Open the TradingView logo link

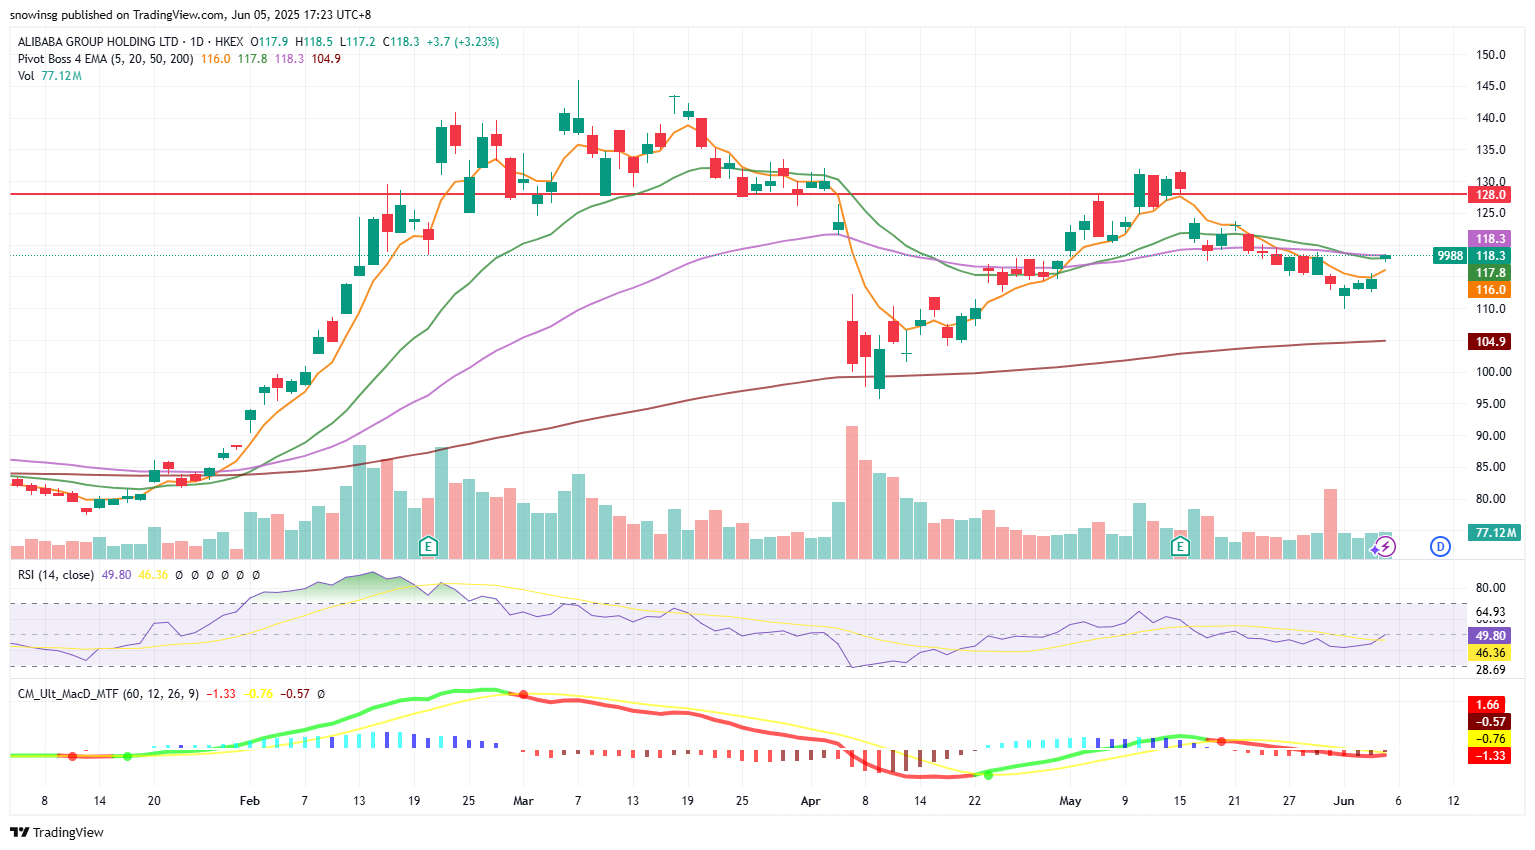click(x=57, y=832)
